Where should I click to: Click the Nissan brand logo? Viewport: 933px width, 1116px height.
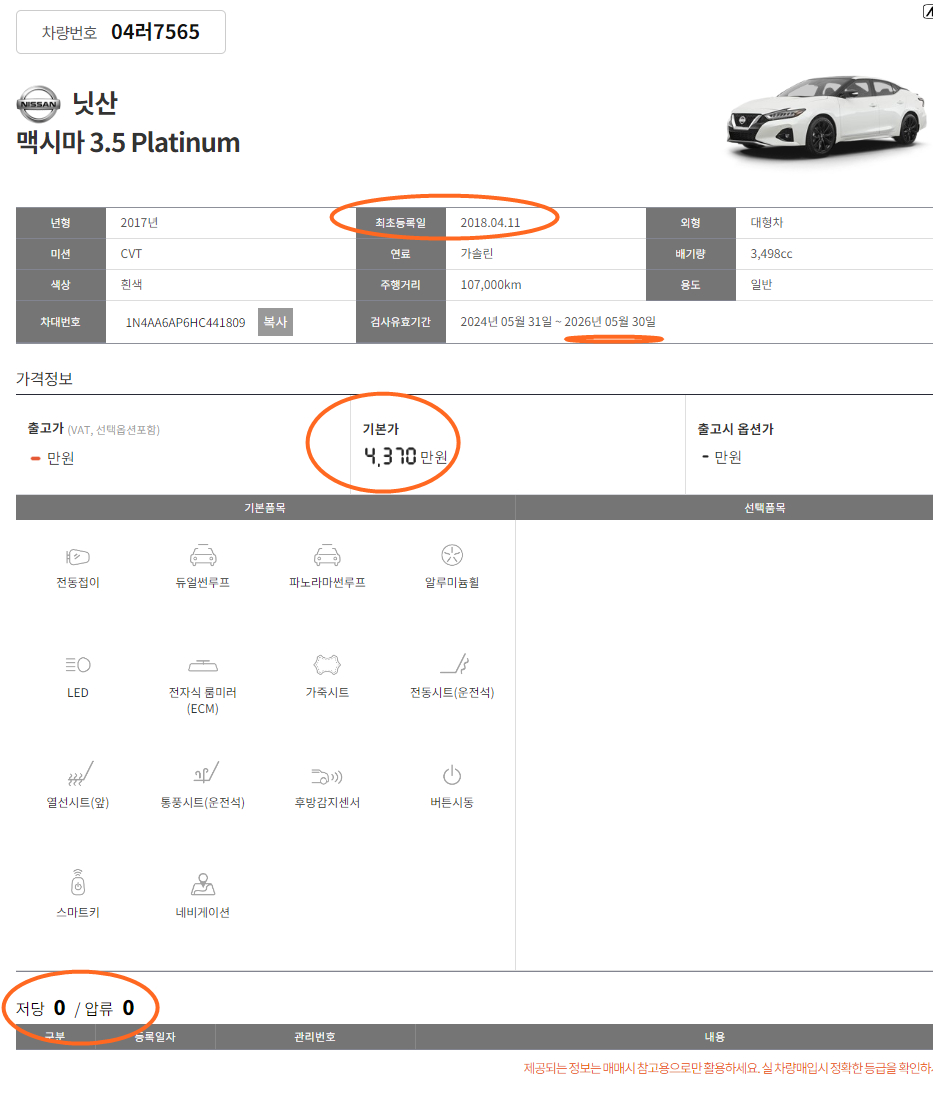click(x=38, y=104)
